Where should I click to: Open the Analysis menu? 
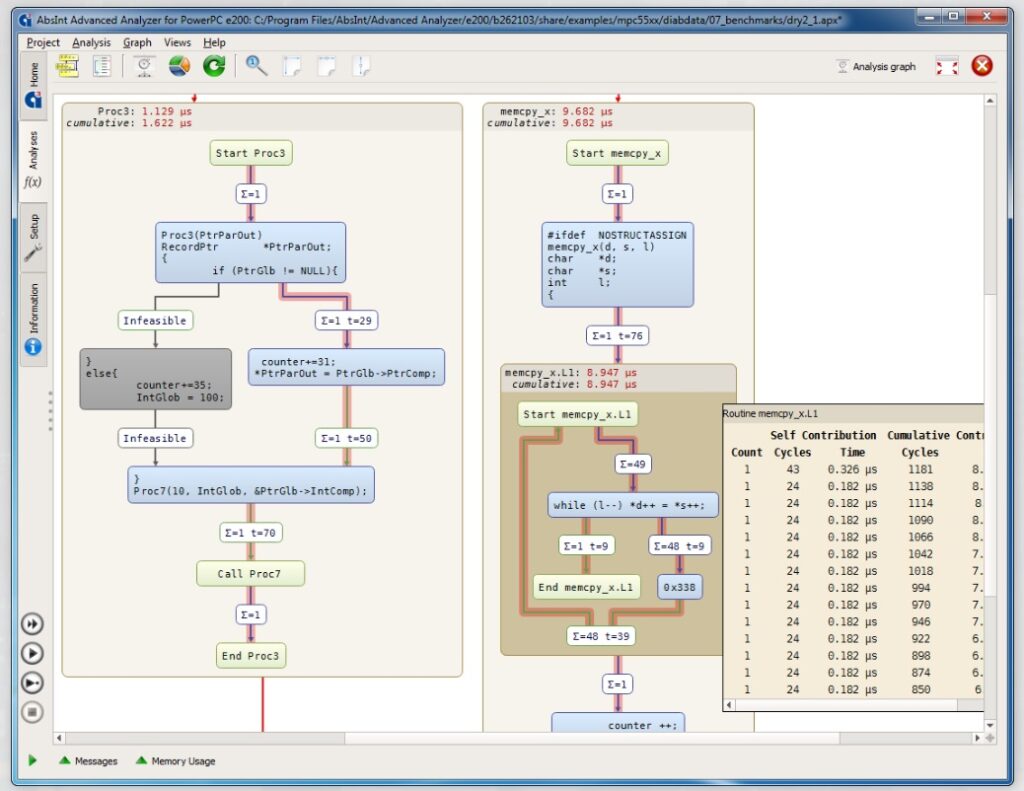[91, 42]
